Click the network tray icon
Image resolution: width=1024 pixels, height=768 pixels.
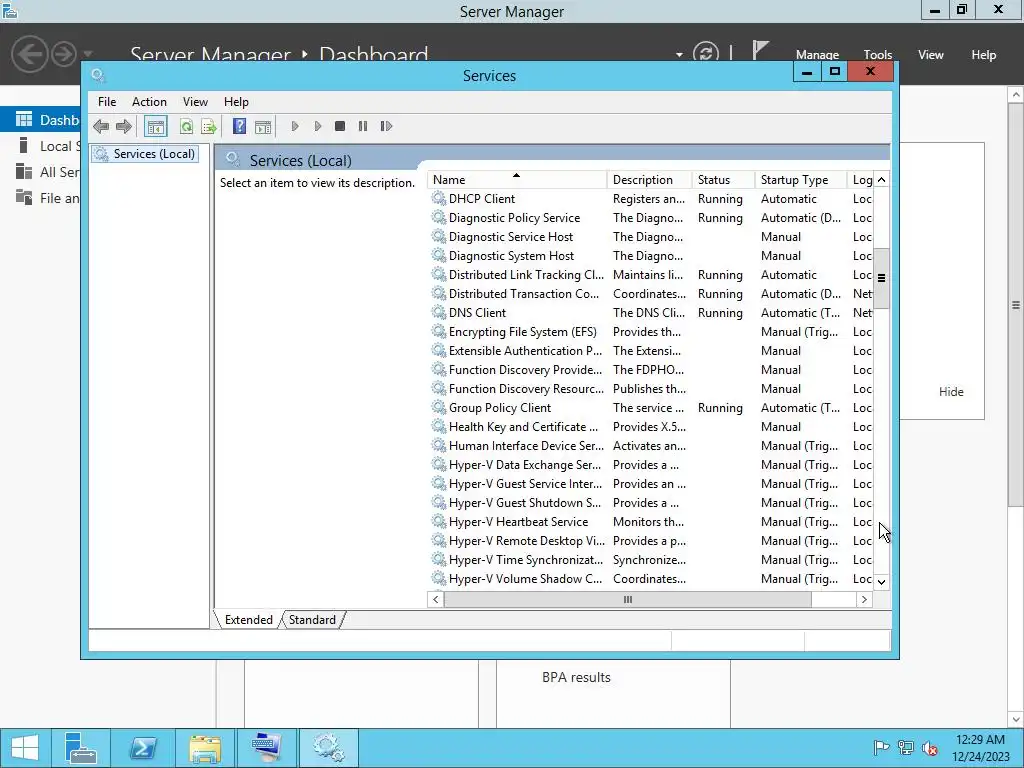click(x=906, y=748)
